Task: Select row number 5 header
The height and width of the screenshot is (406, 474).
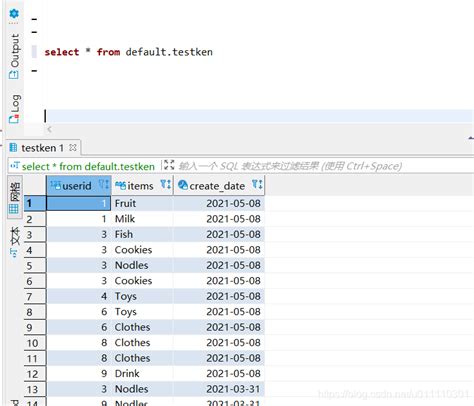Action: (35, 266)
